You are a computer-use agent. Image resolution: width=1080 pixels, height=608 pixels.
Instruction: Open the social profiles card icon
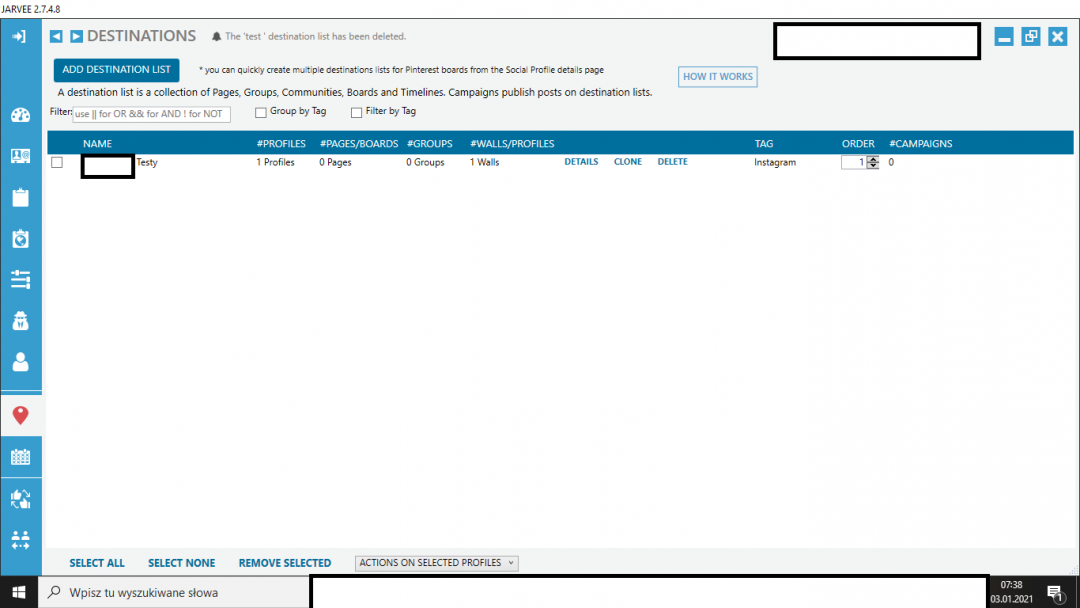click(x=20, y=156)
